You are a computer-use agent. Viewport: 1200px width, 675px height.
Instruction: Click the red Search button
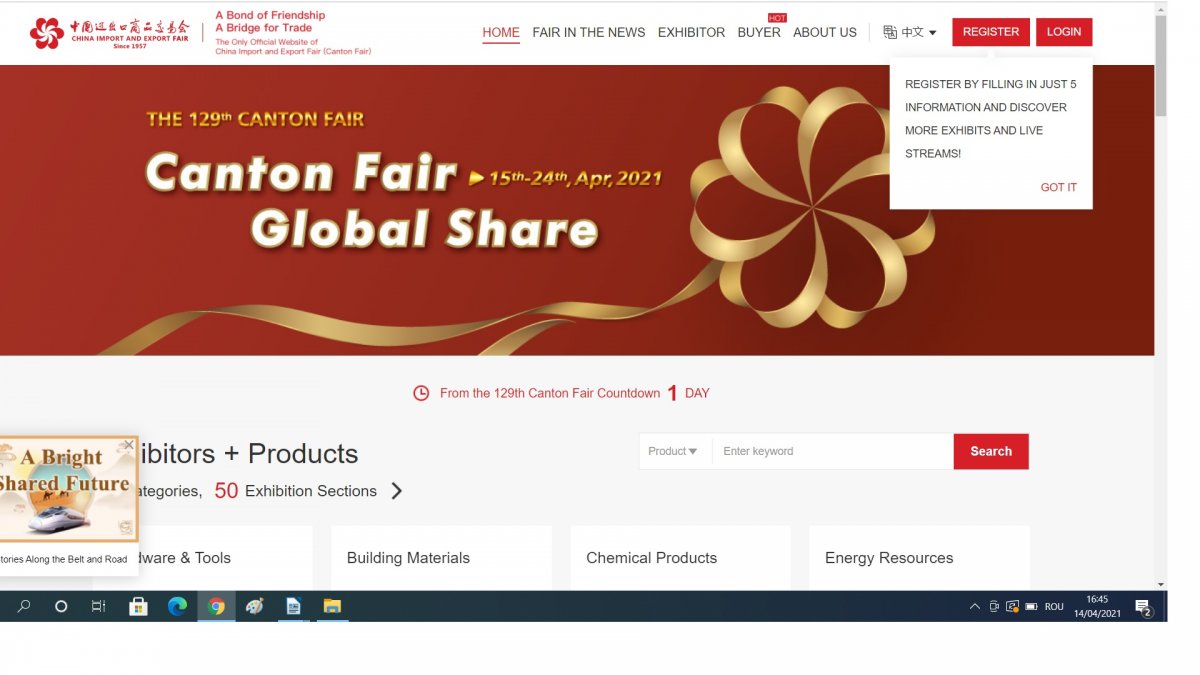click(991, 451)
